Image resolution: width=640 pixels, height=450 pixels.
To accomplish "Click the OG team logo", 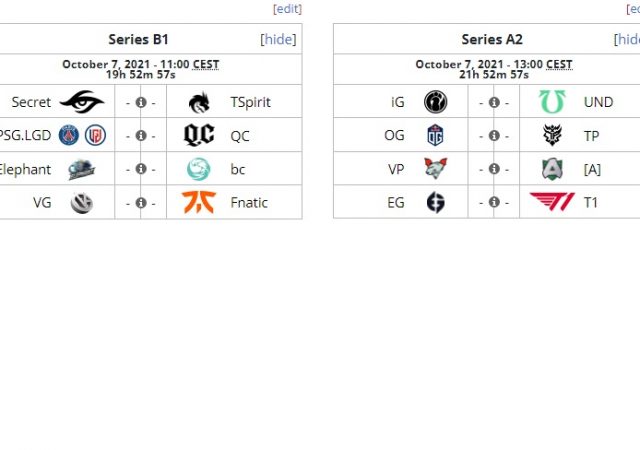I will click(x=435, y=135).
